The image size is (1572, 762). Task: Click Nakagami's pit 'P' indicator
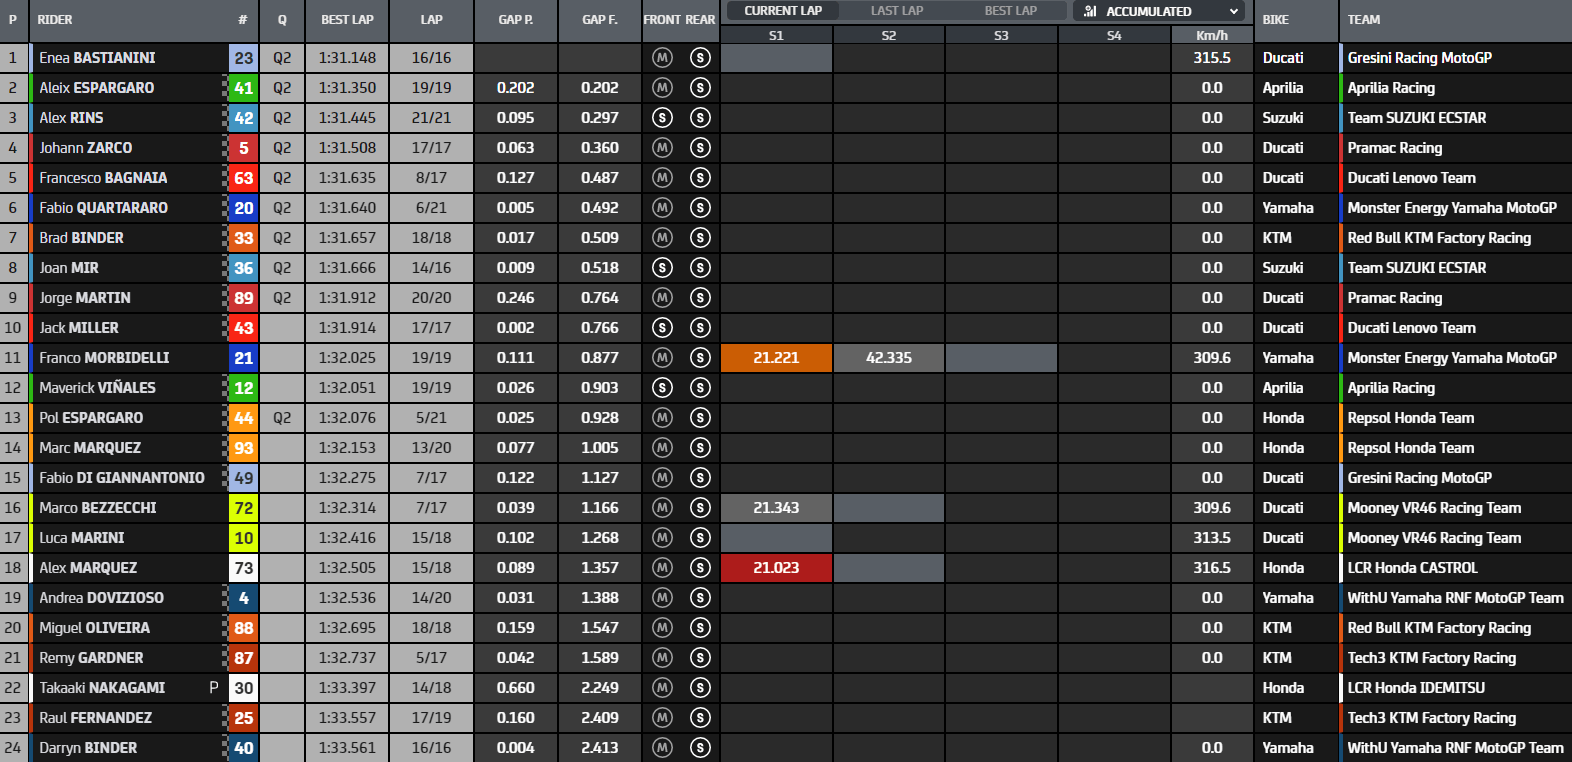(213, 688)
